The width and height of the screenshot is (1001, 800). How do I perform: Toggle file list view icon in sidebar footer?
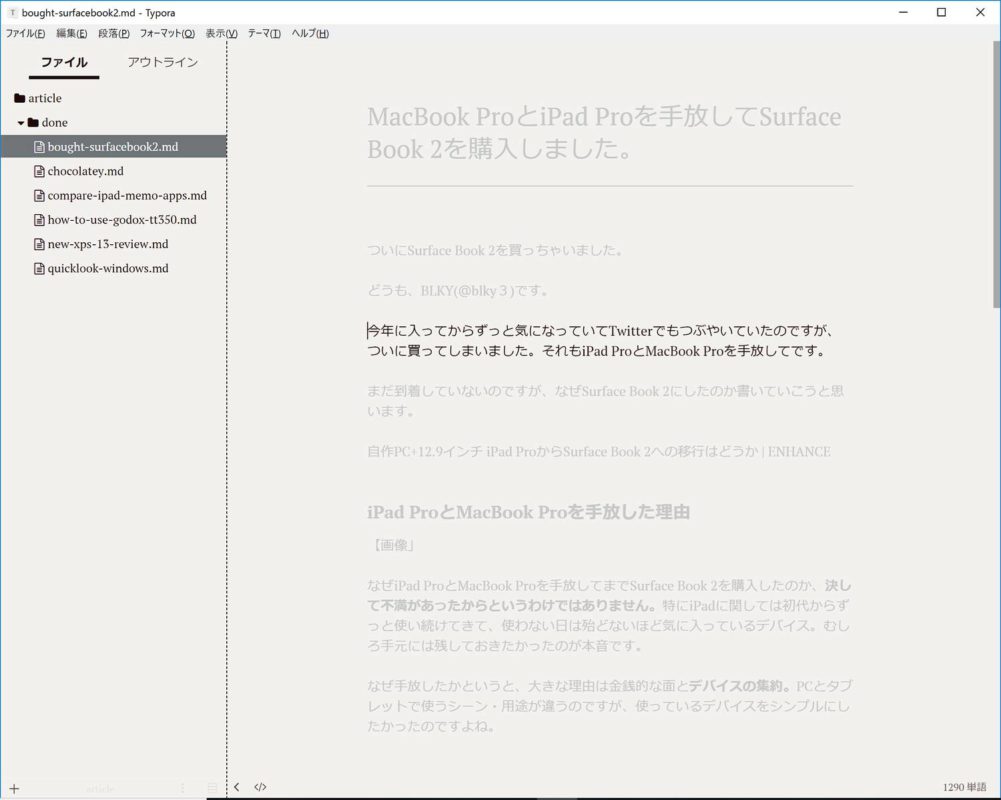point(212,788)
